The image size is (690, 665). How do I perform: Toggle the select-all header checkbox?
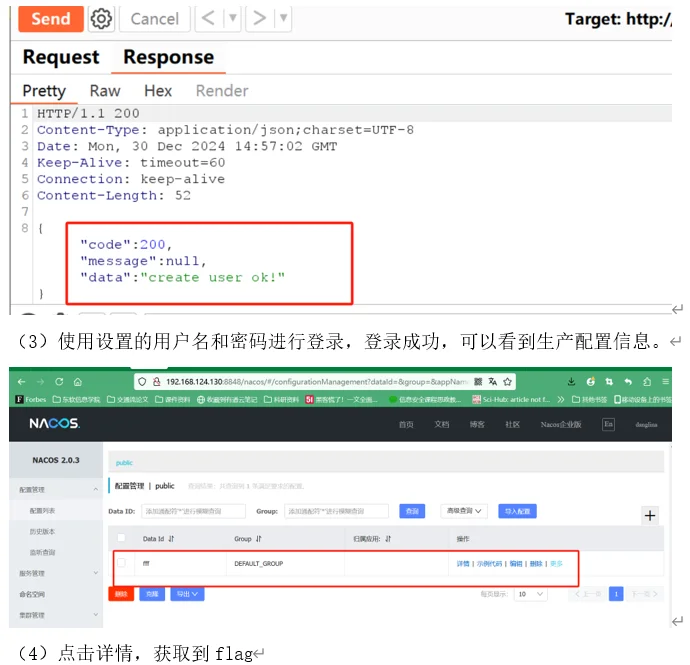[x=121, y=538]
